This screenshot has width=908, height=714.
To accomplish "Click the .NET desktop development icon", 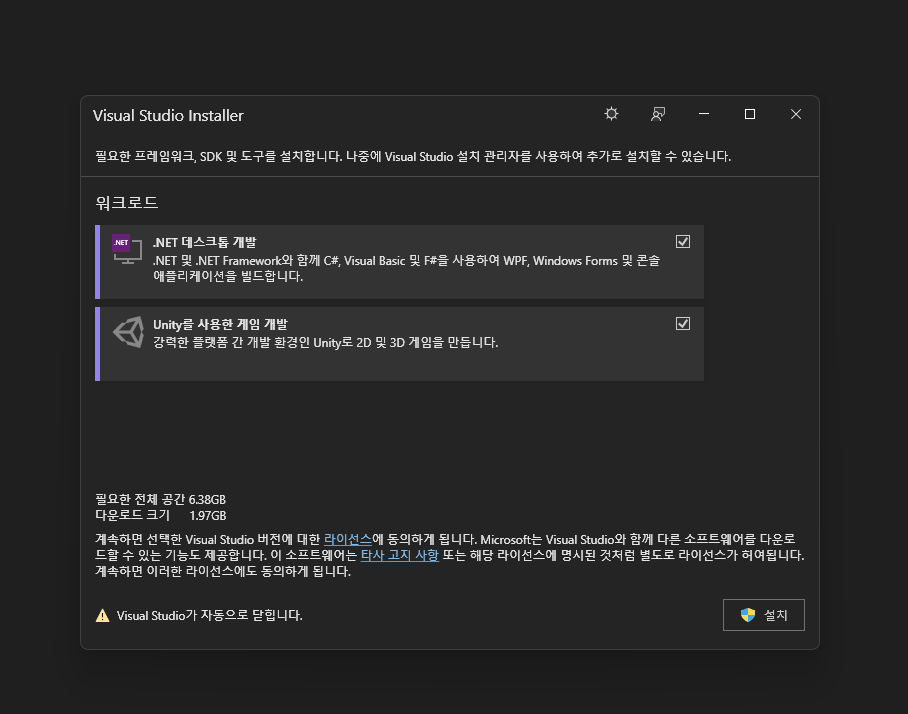I will [x=127, y=249].
